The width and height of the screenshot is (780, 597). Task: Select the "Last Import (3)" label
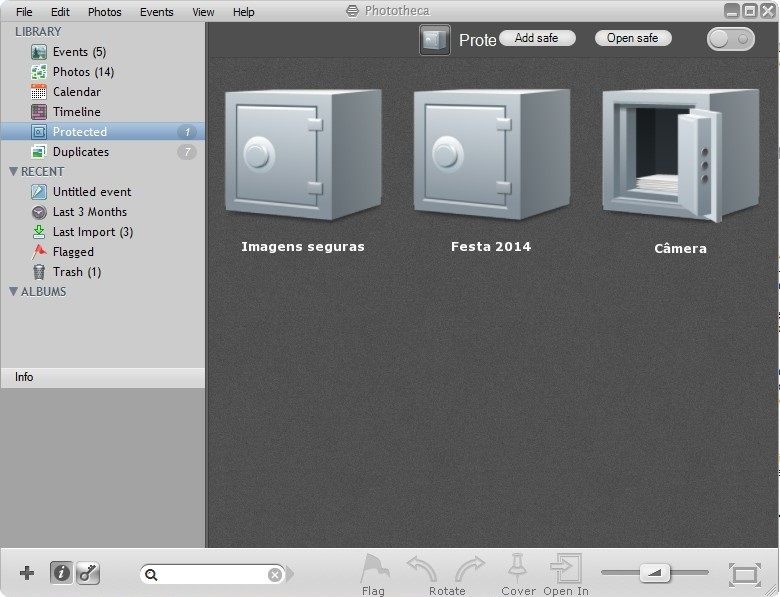coord(93,232)
